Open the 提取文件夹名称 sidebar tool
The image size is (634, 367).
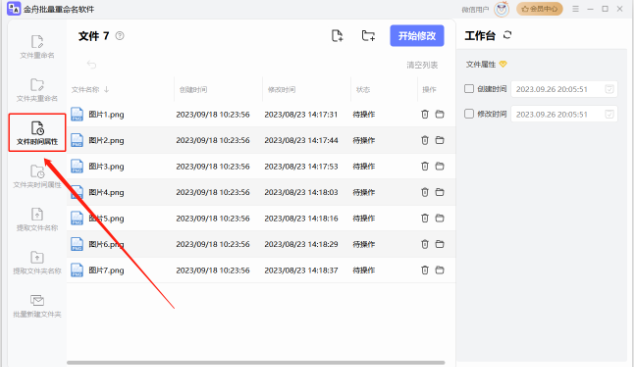point(37,263)
